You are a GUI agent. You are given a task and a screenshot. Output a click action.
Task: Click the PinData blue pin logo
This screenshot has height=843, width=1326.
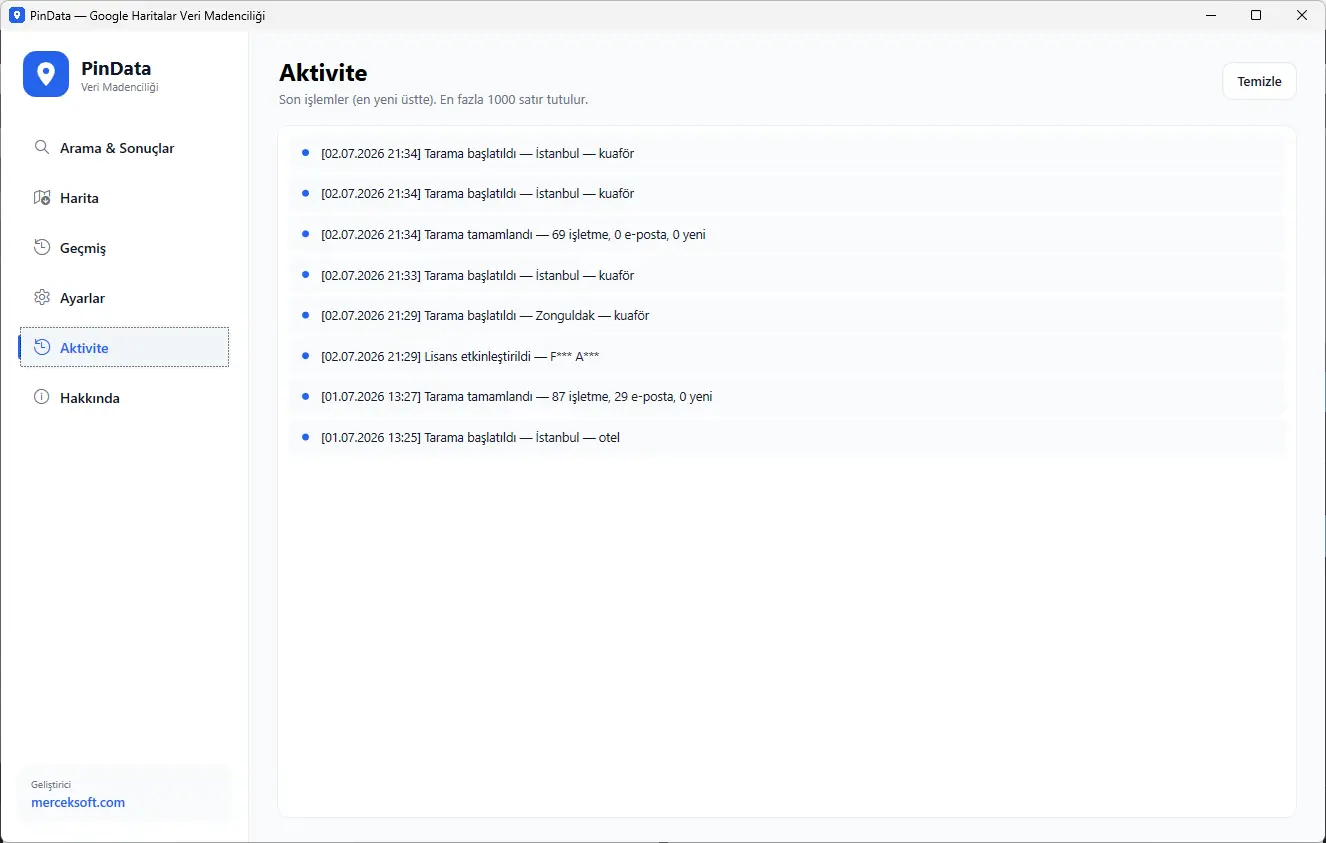(x=46, y=74)
